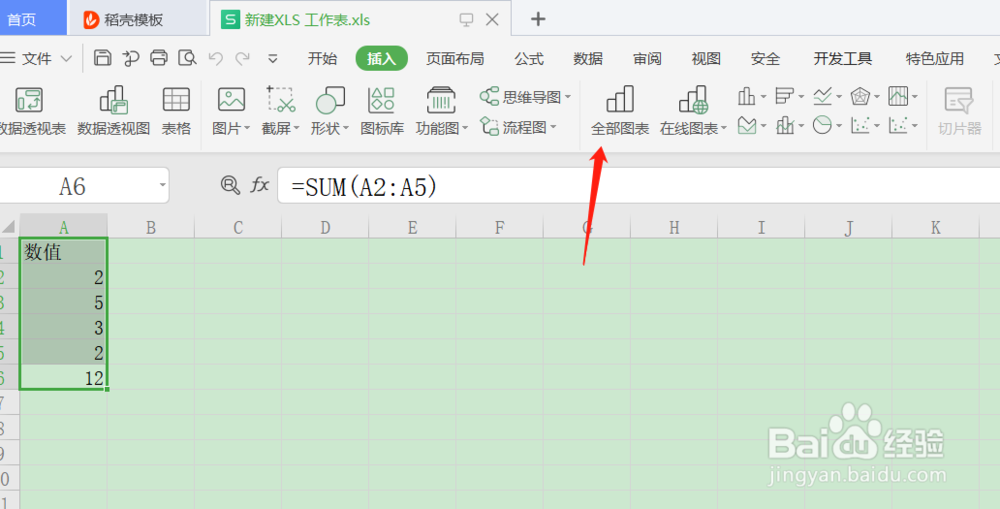1000x509 pixels.
Task: Click the presentation screen icon on file tab
Action: [466, 20]
